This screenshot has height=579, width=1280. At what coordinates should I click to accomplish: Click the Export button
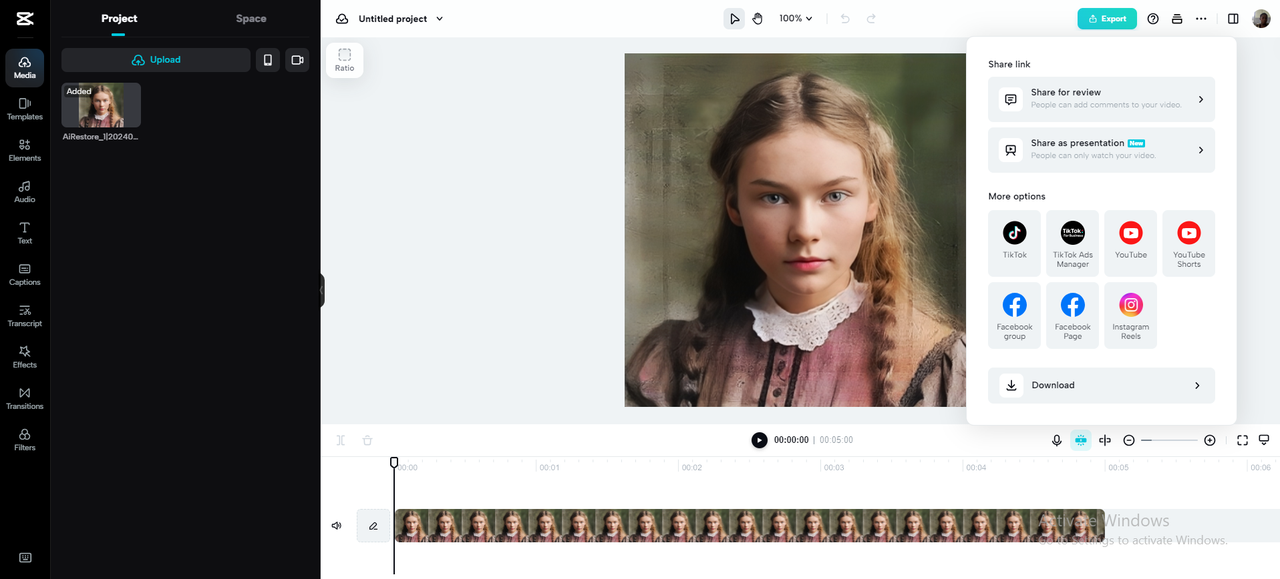tap(1107, 19)
